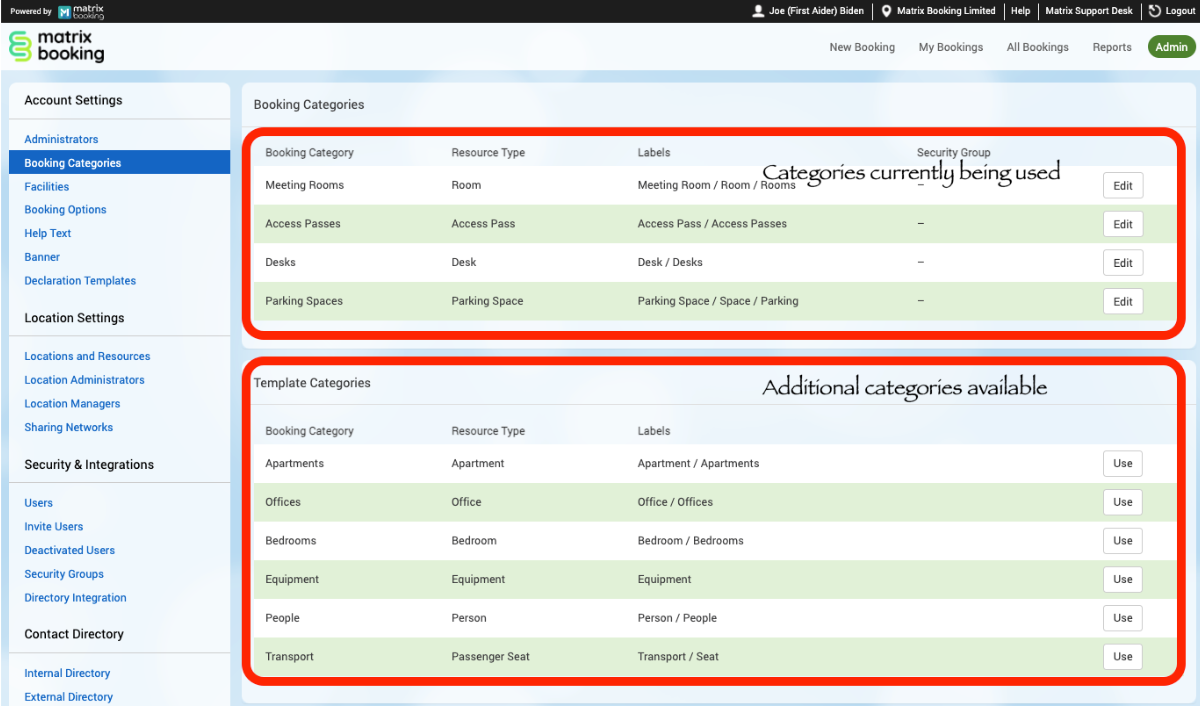The height and width of the screenshot is (706, 1200).
Task: Edit the Meeting Rooms category
Action: click(1122, 186)
